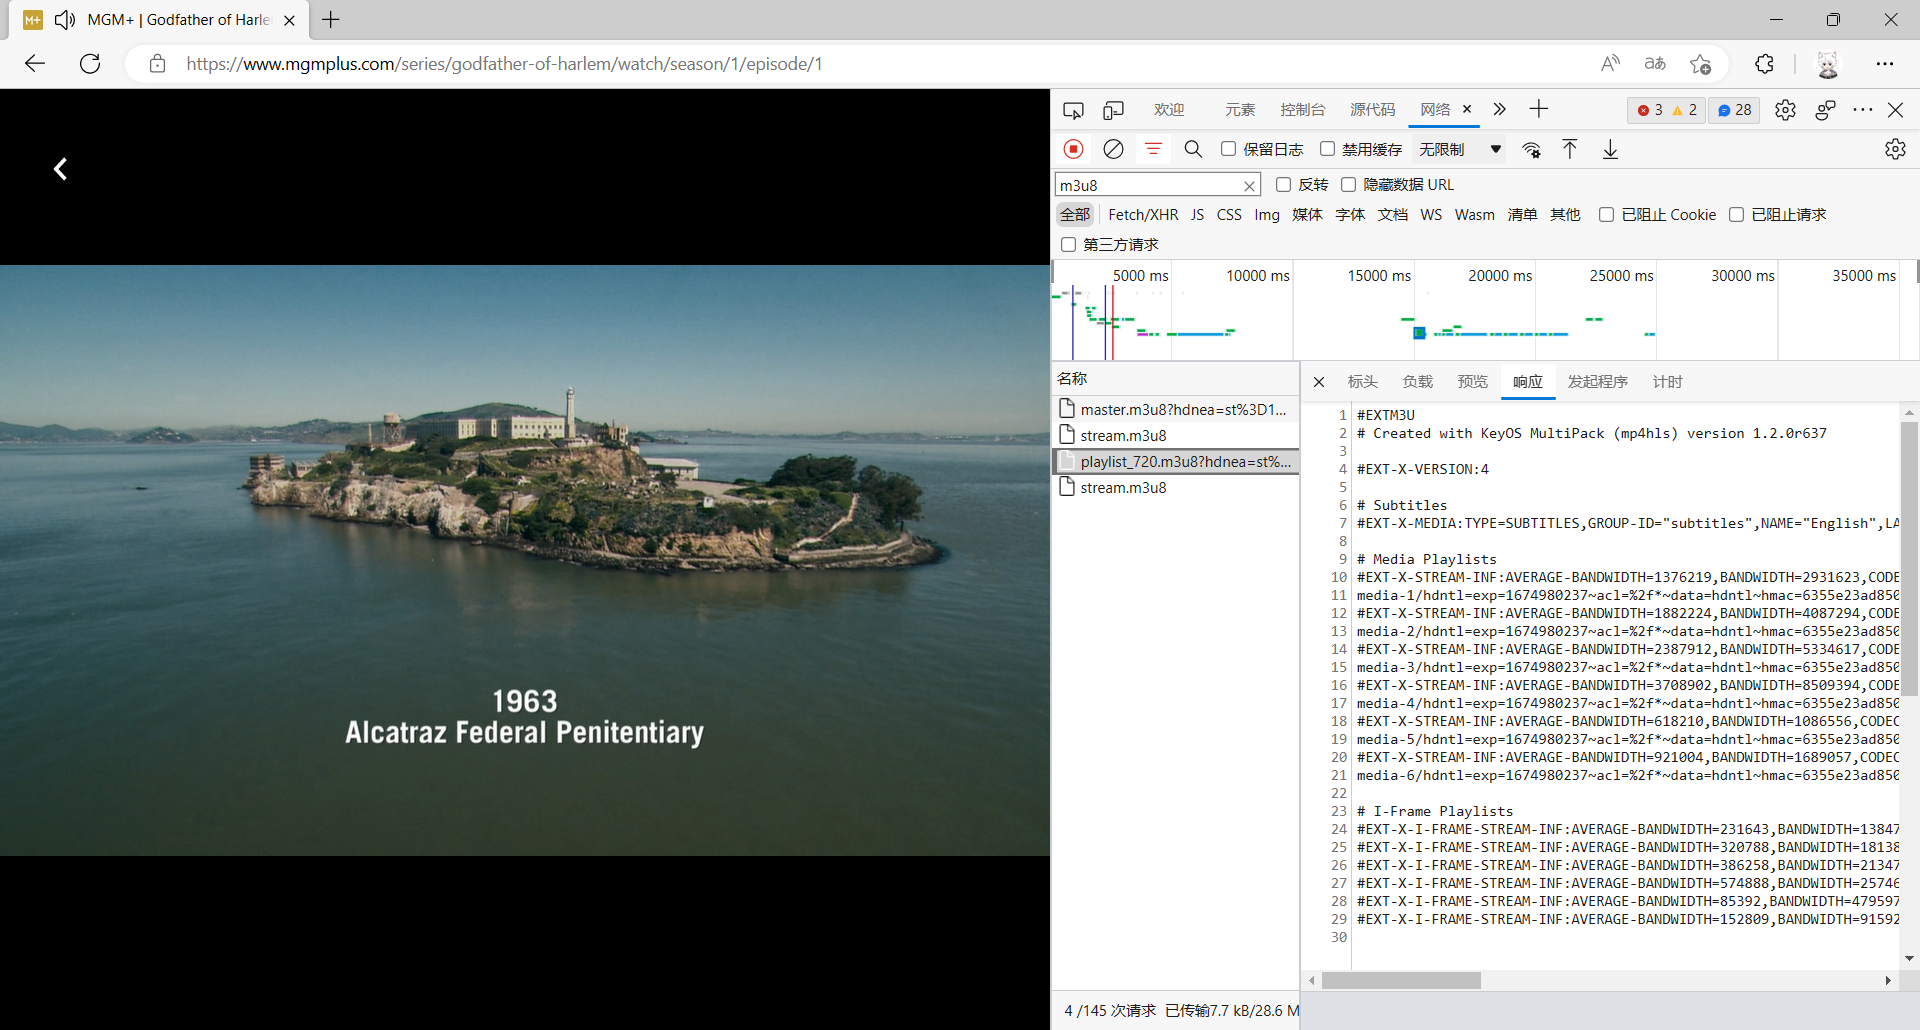Switch to the 标头 tab
This screenshot has height=1030, width=1920.
point(1362,382)
